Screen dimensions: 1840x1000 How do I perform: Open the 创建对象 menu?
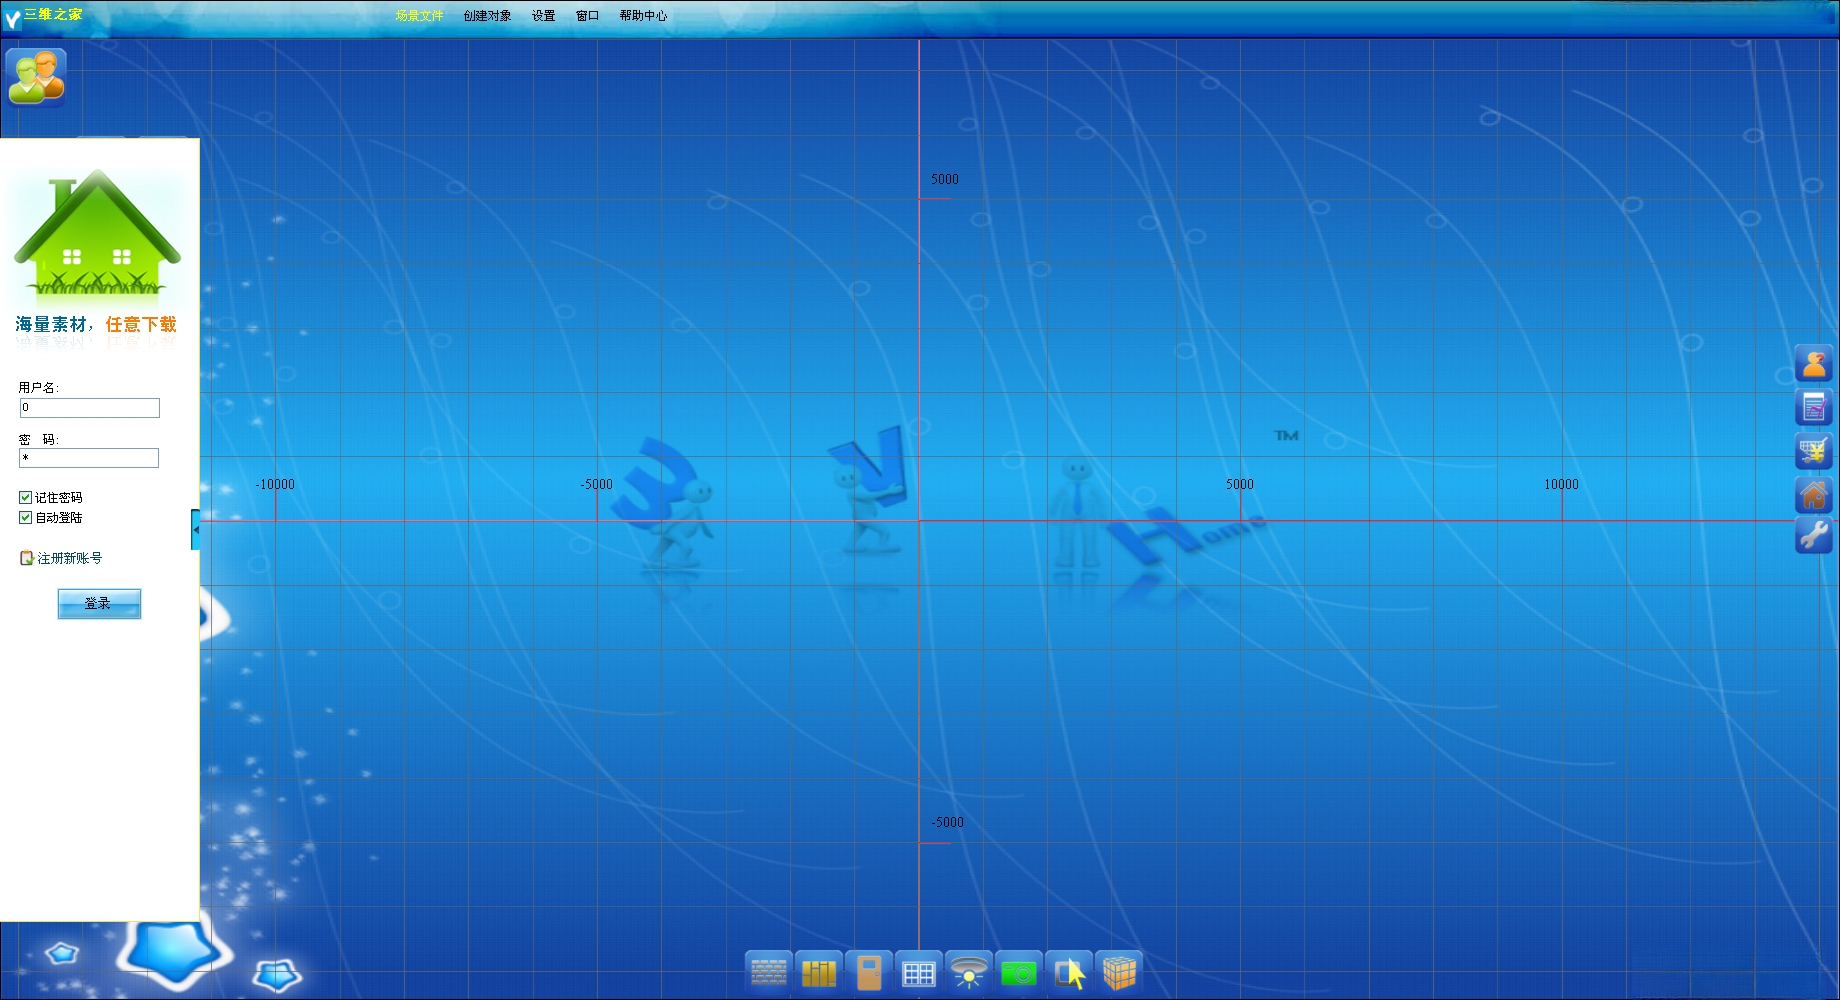[x=487, y=16]
